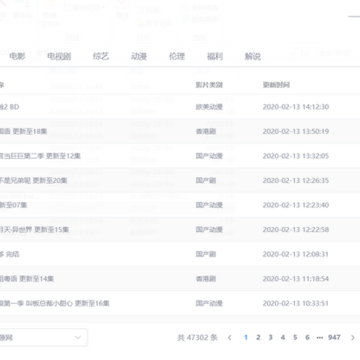Switch to the 电视剧 tab
The width and height of the screenshot is (360, 360).
click(59, 56)
